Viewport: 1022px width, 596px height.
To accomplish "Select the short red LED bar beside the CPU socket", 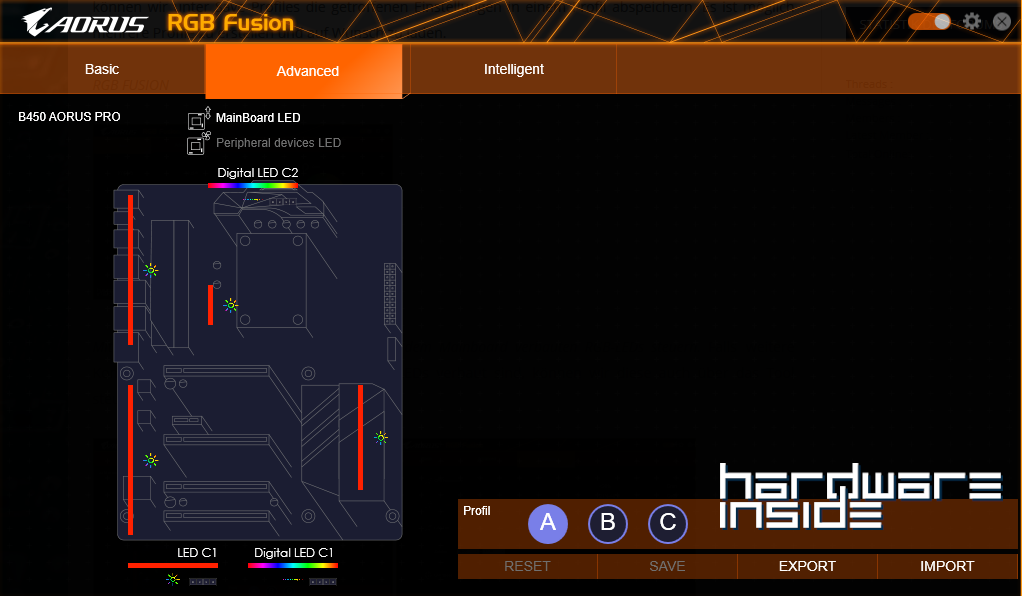I will click(210, 305).
